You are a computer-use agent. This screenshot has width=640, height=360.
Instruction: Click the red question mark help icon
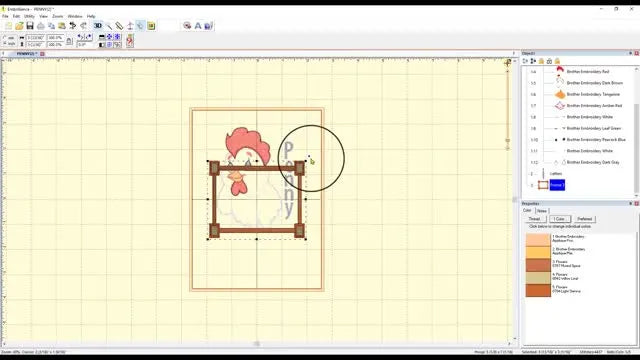click(130, 41)
